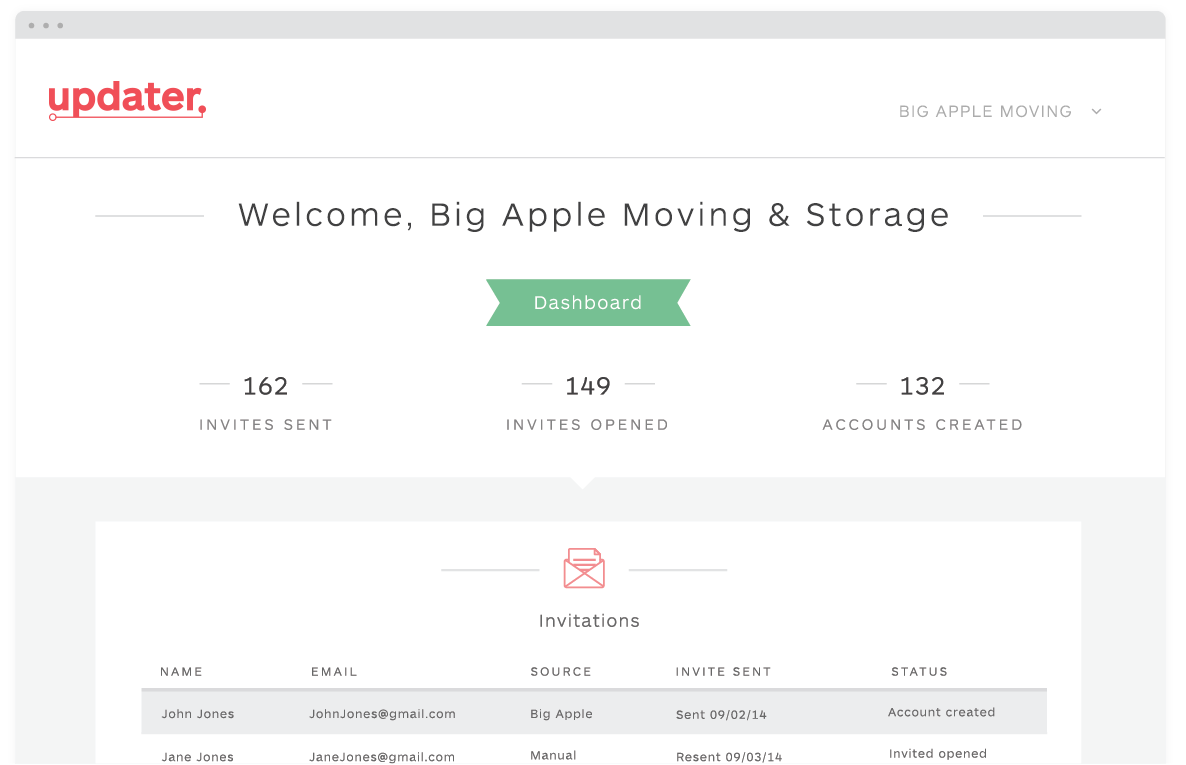Click the Updater logo
Screen dimensions: 1186x765
click(x=127, y=100)
